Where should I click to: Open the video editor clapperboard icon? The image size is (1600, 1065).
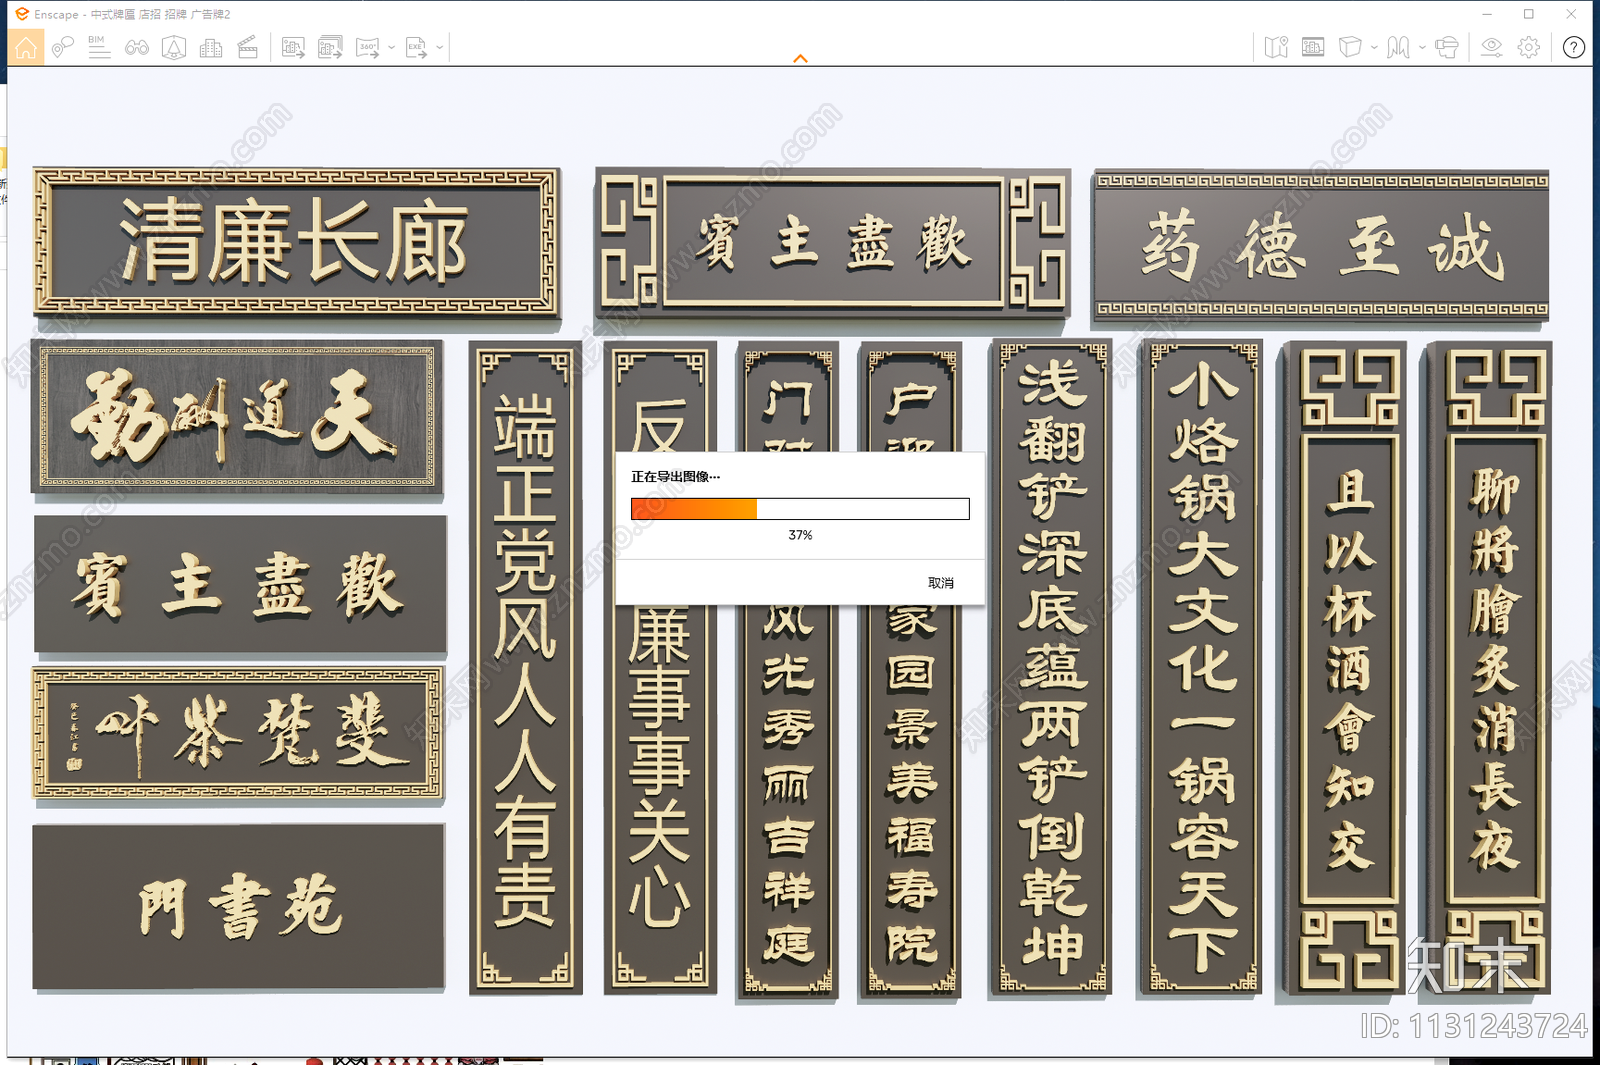(x=248, y=47)
